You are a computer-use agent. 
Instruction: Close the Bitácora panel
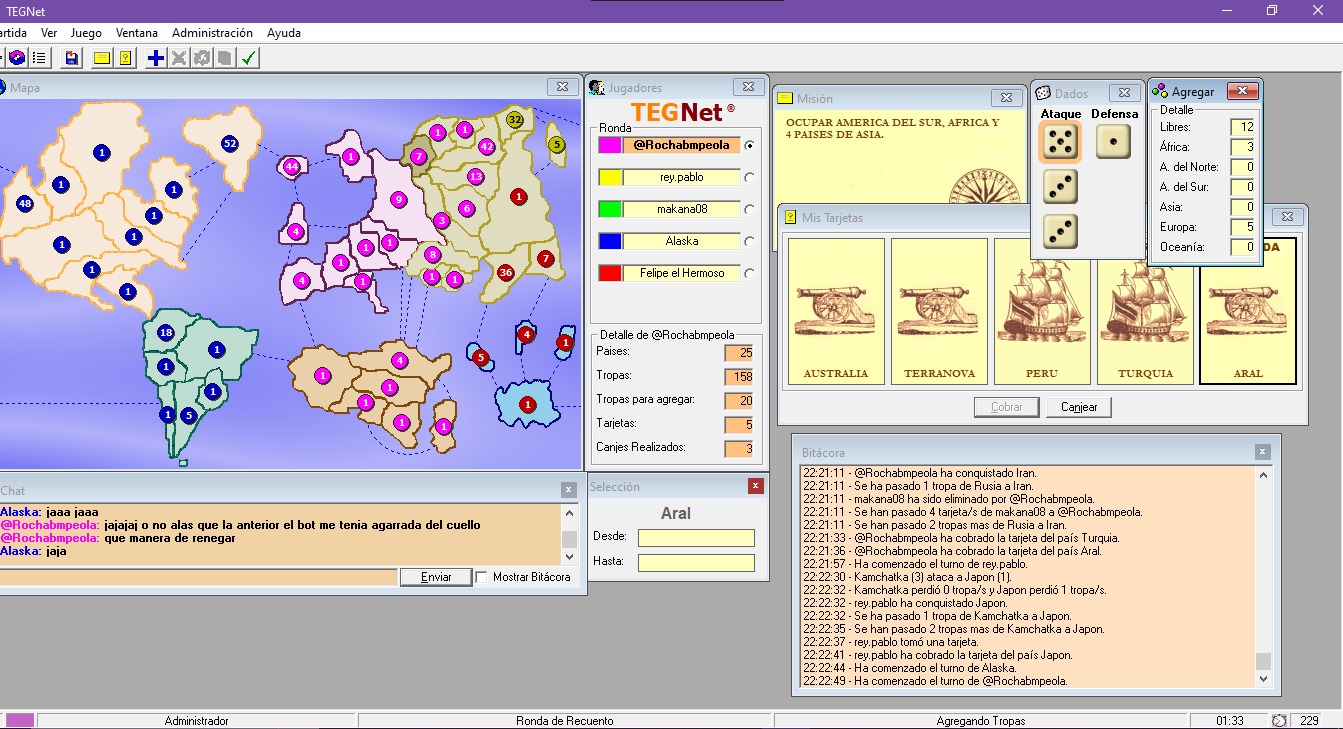pos(1263,452)
